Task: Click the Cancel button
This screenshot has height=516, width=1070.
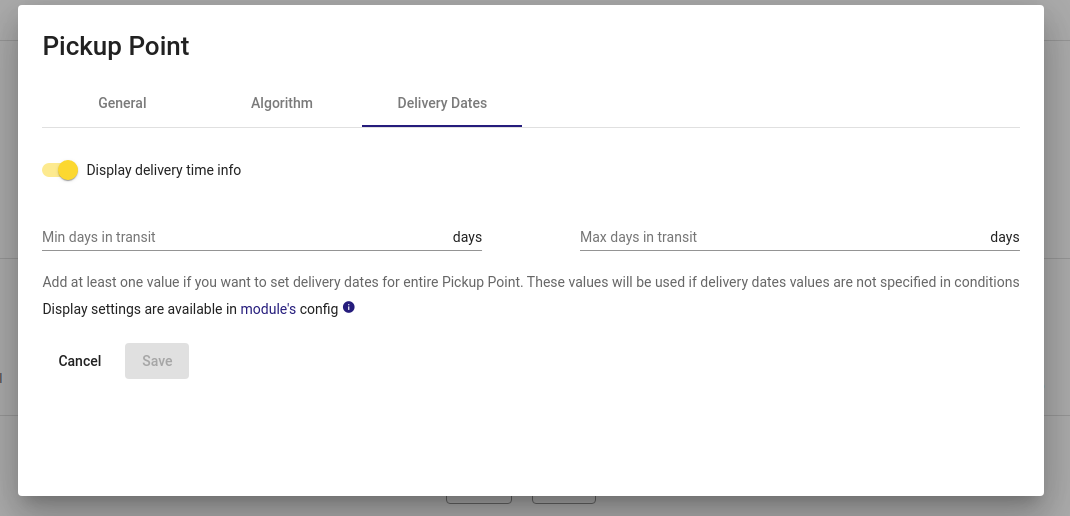Action: (x=80, y=361)
